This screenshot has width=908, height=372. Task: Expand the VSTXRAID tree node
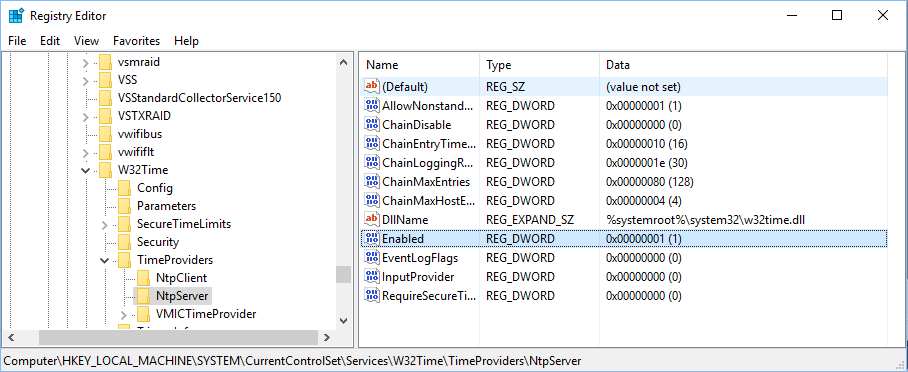pyautogui.click(x=86, y=116)
